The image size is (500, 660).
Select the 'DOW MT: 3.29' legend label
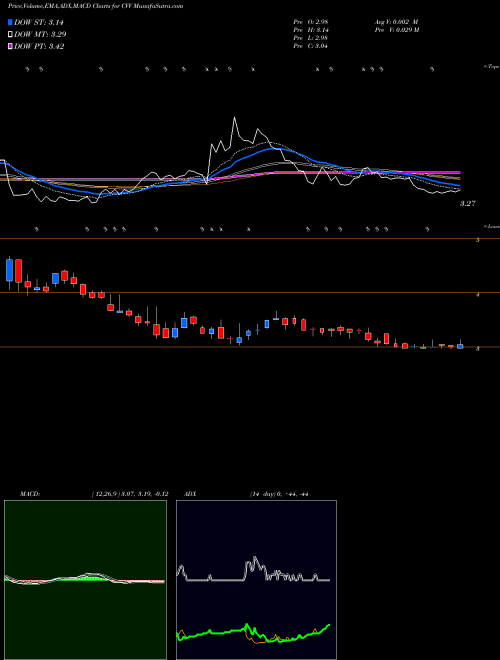40,34
